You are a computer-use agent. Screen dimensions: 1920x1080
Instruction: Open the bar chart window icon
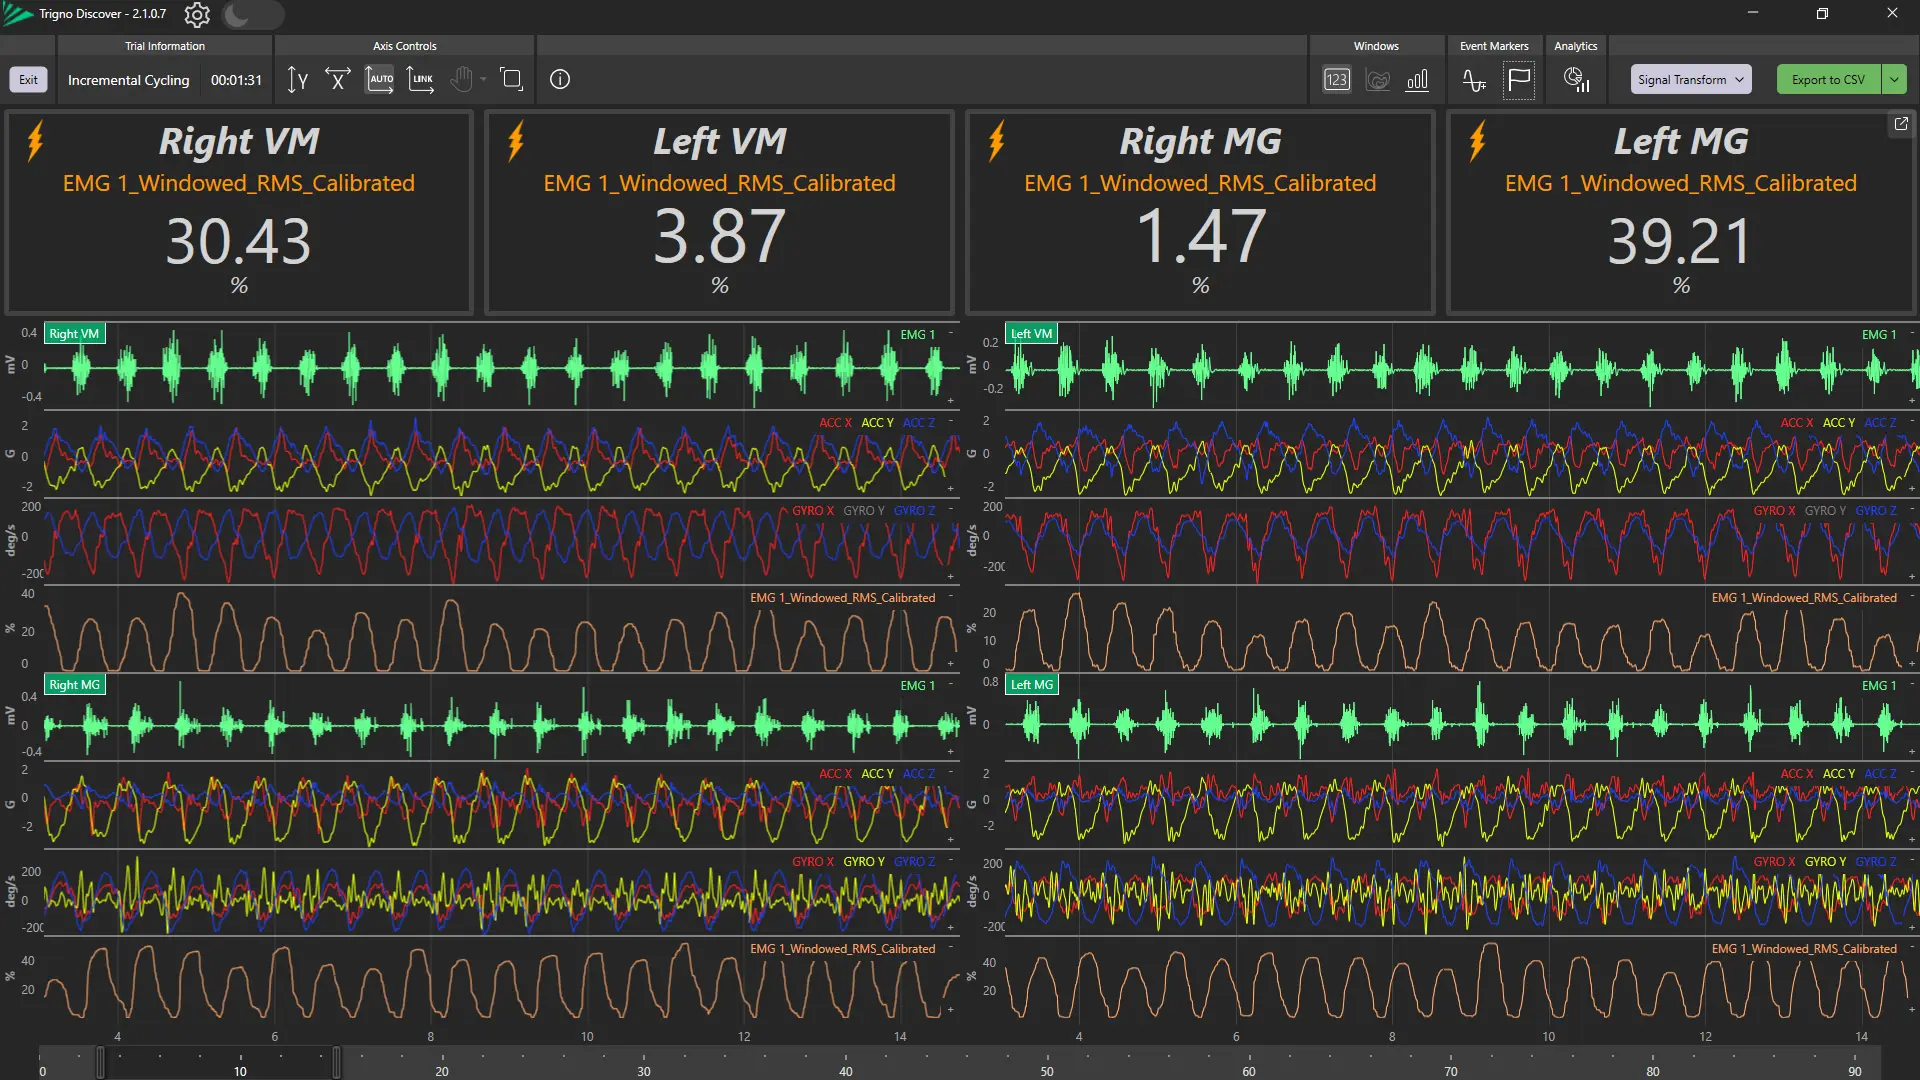pos(1417,80)
